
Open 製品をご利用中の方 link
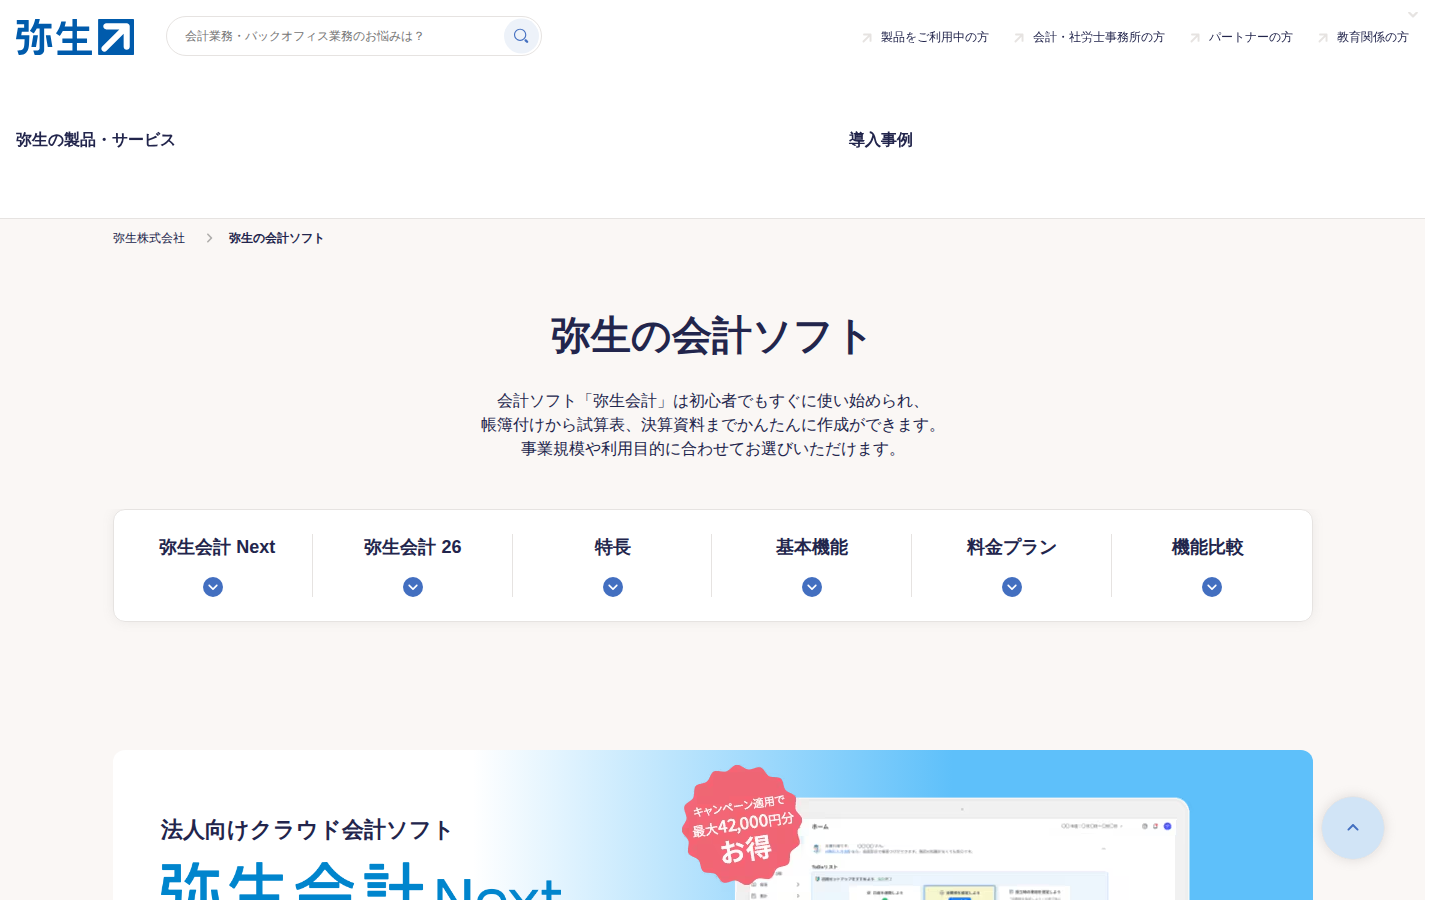pos(934,37)
